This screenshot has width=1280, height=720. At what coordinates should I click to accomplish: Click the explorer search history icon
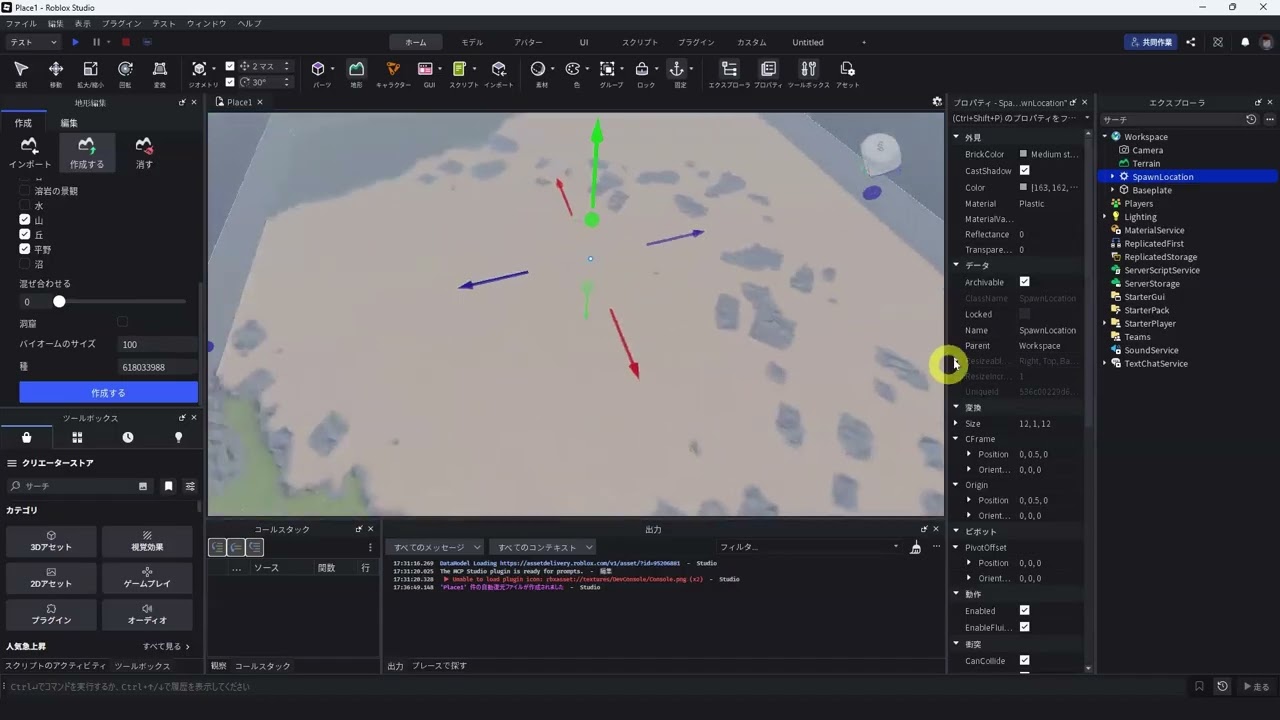click(1251, 119)
